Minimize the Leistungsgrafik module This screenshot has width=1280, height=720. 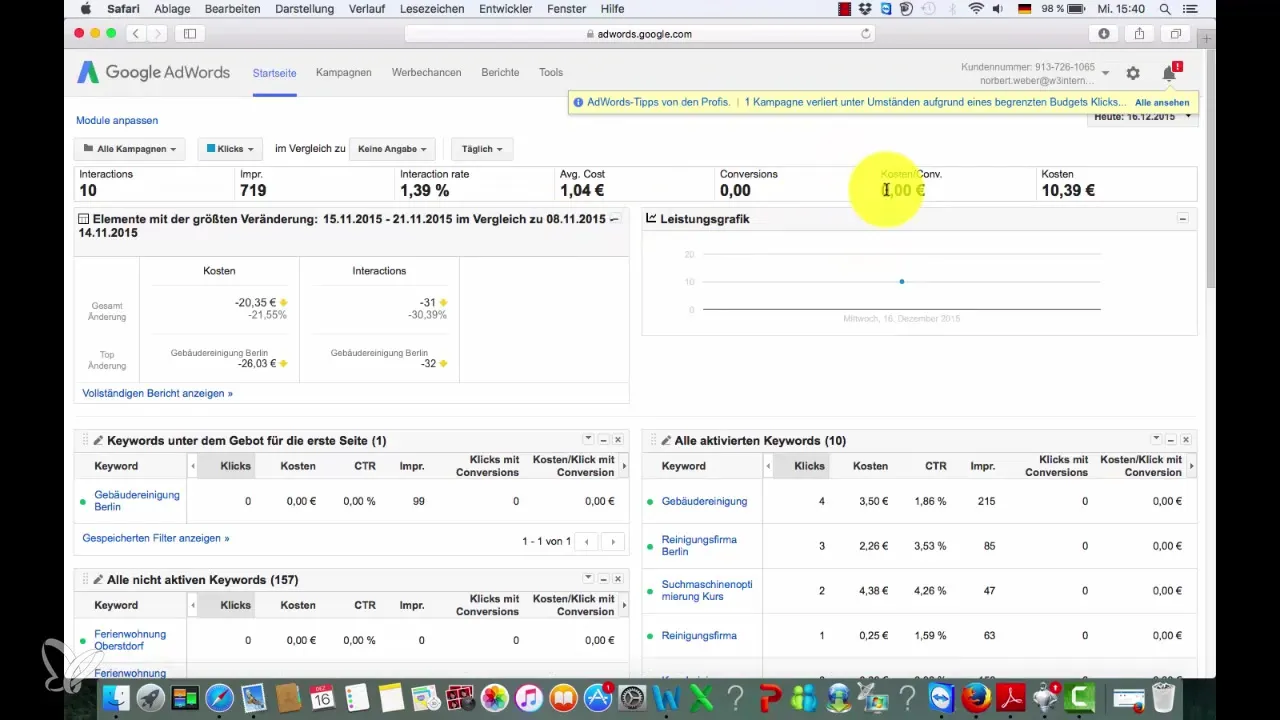click(x=1183, y=218)
